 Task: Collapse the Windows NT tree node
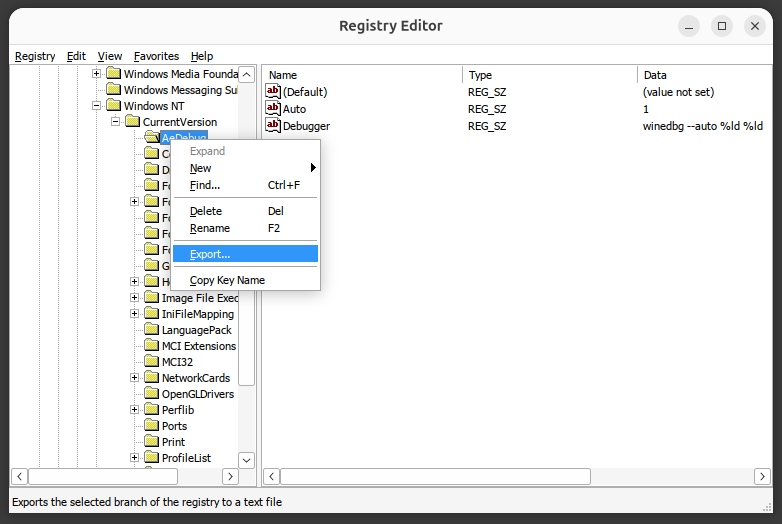click(x=96, y=106)
